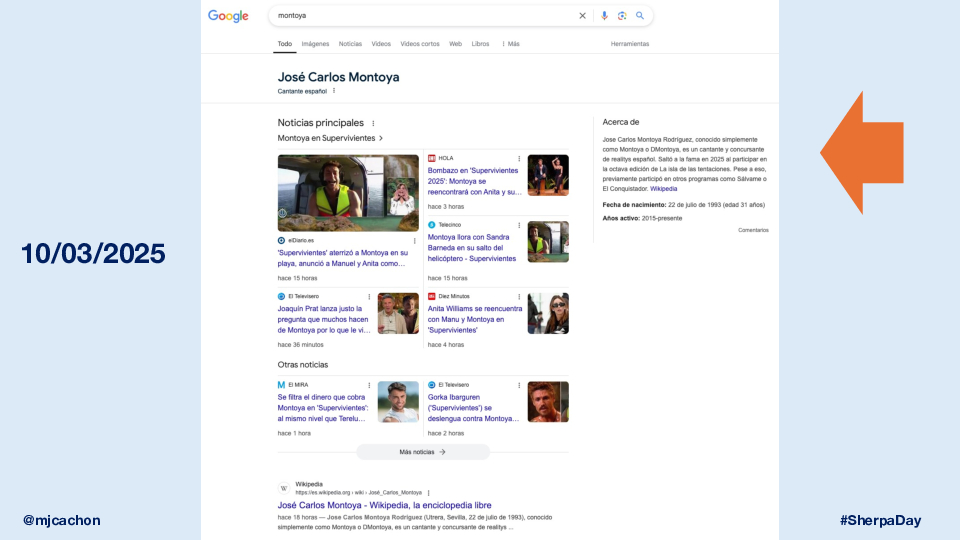Click the elDiario.es source logo icon
Viewport: 960px width, 540px height.
coord(281,241)
